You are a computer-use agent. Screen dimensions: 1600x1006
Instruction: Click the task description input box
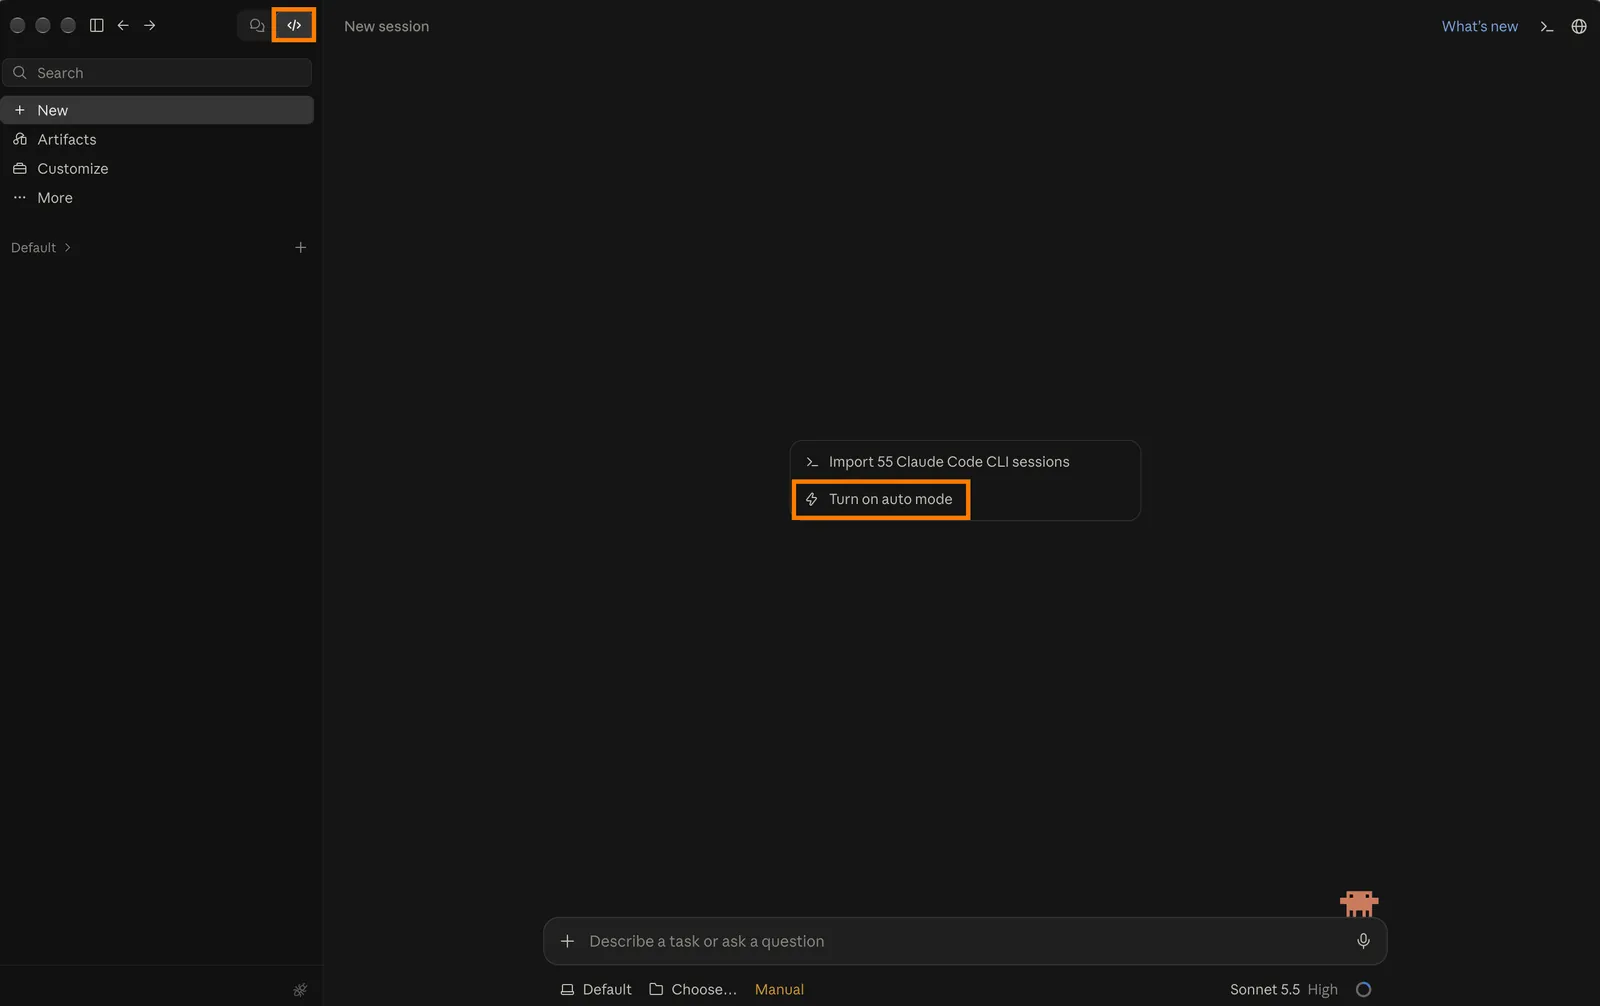964,941
